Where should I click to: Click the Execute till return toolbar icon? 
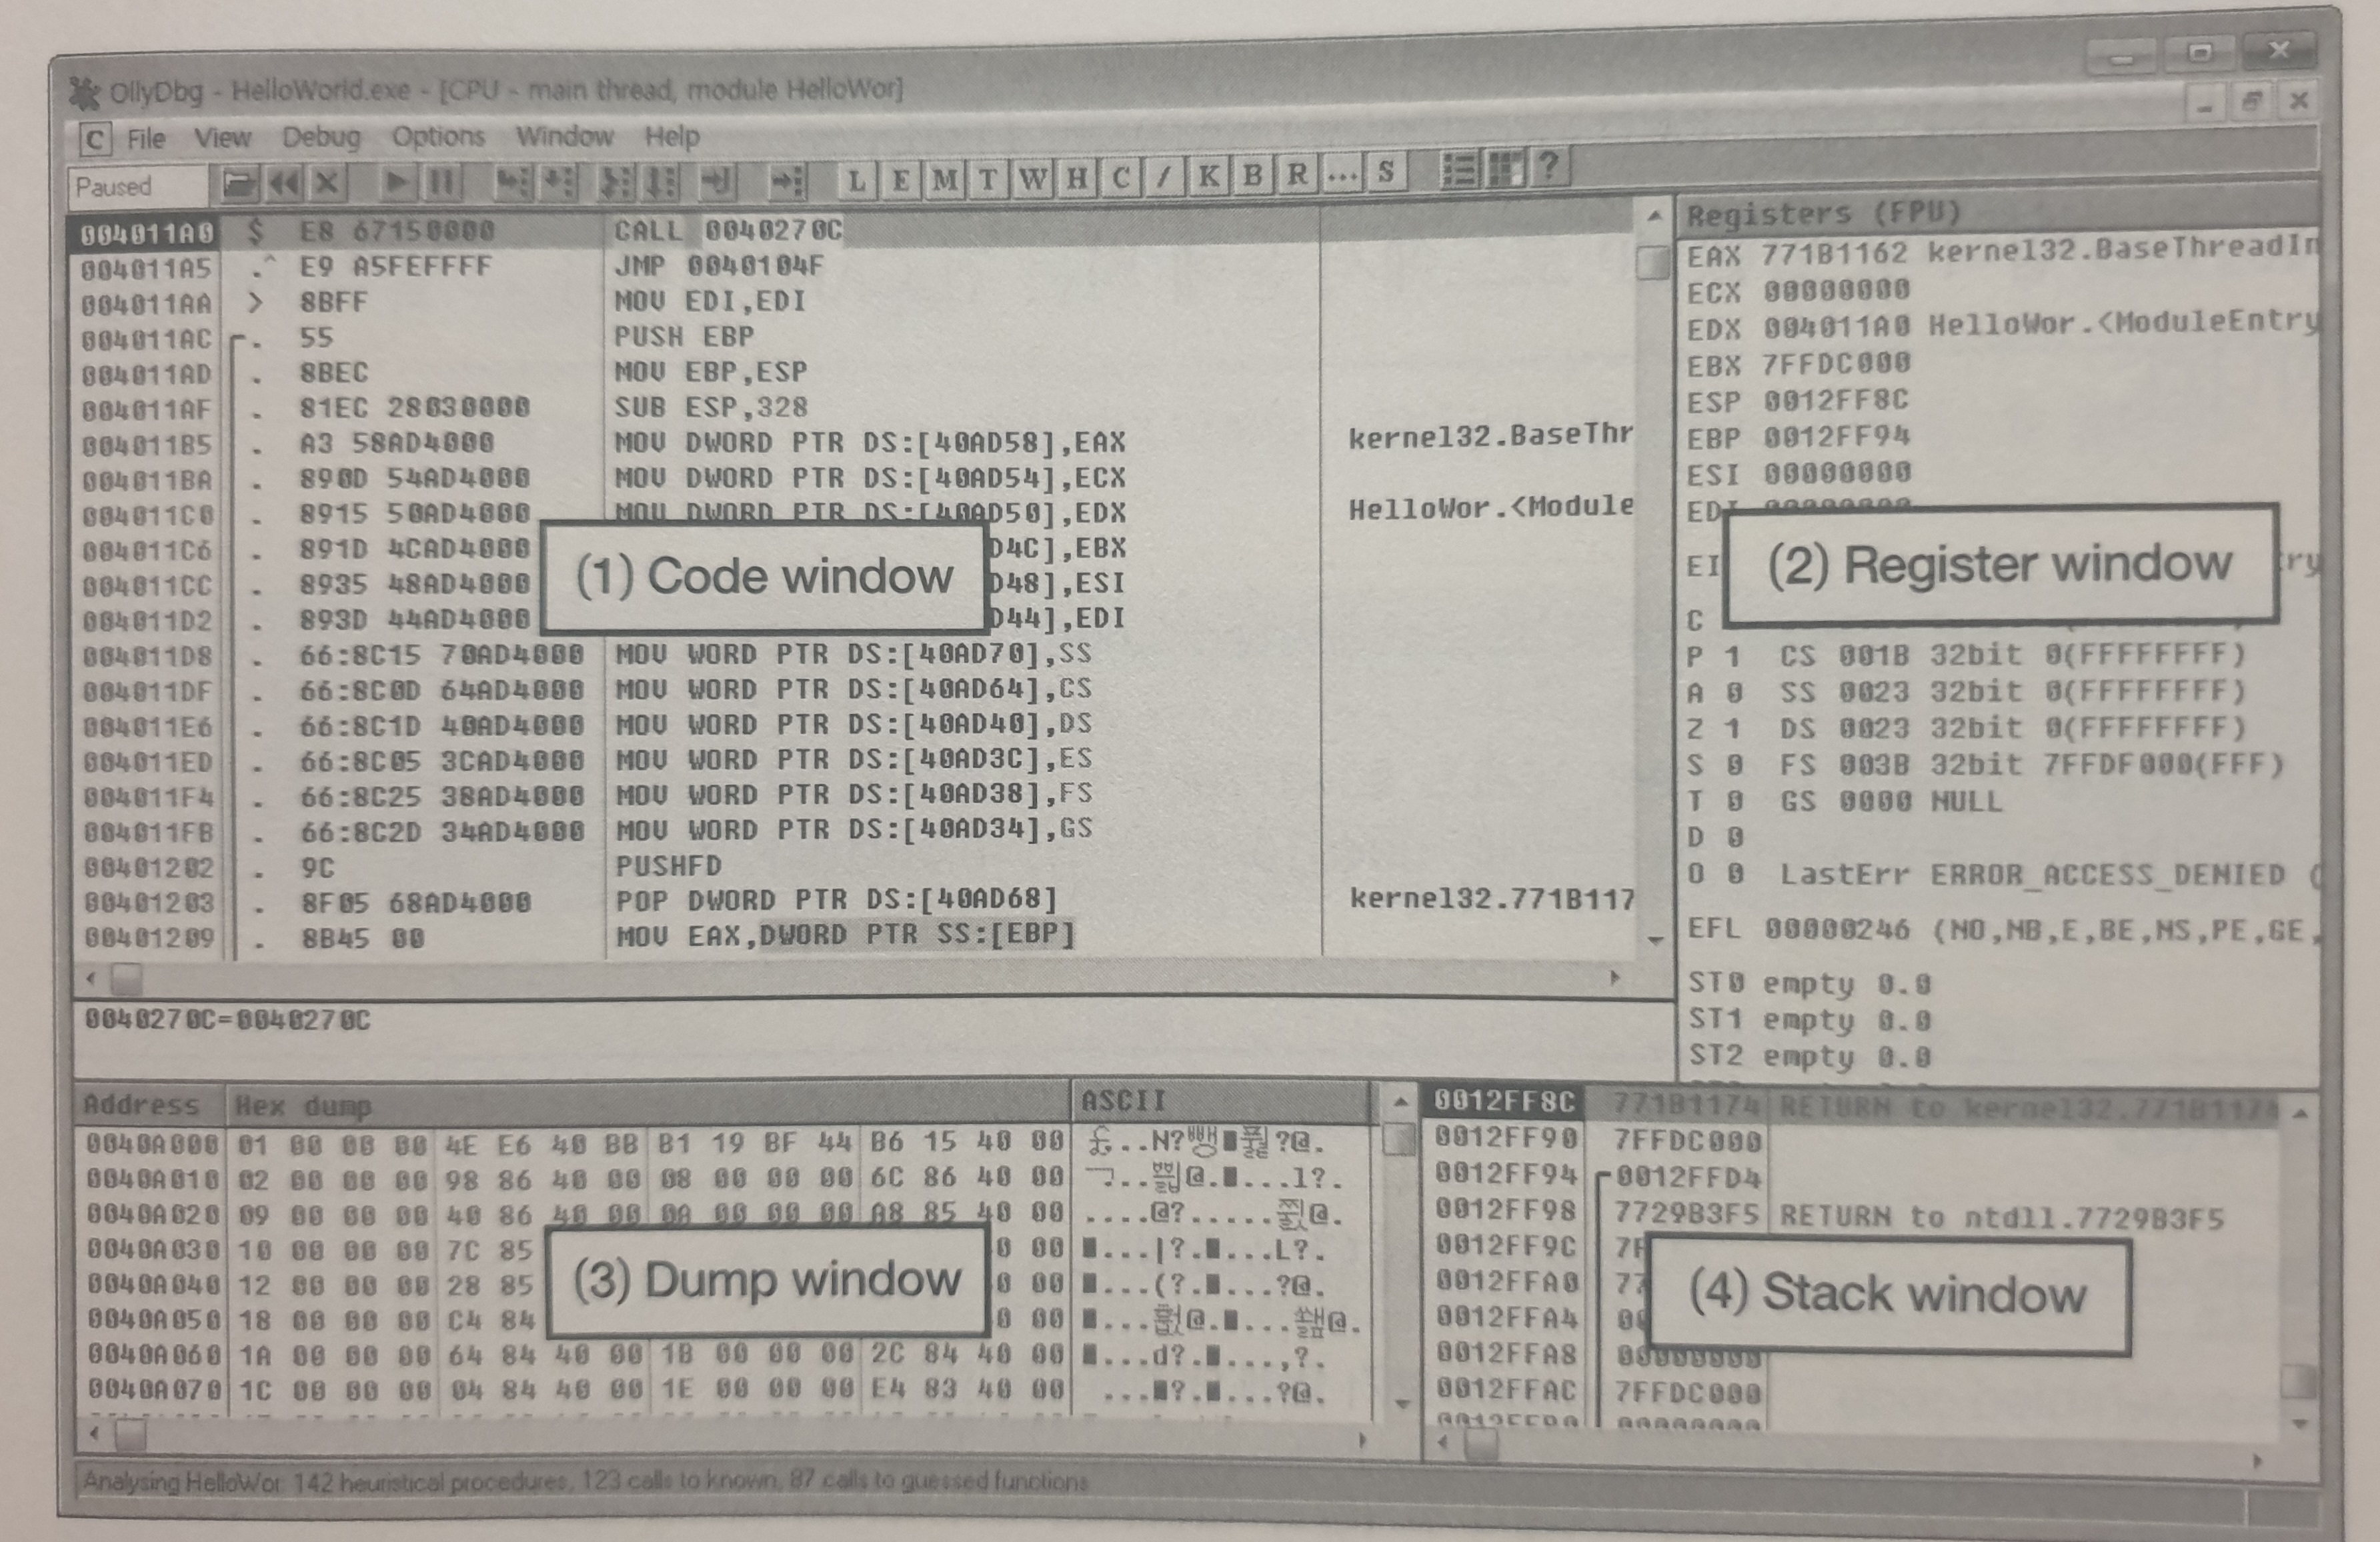click(717, 181)
